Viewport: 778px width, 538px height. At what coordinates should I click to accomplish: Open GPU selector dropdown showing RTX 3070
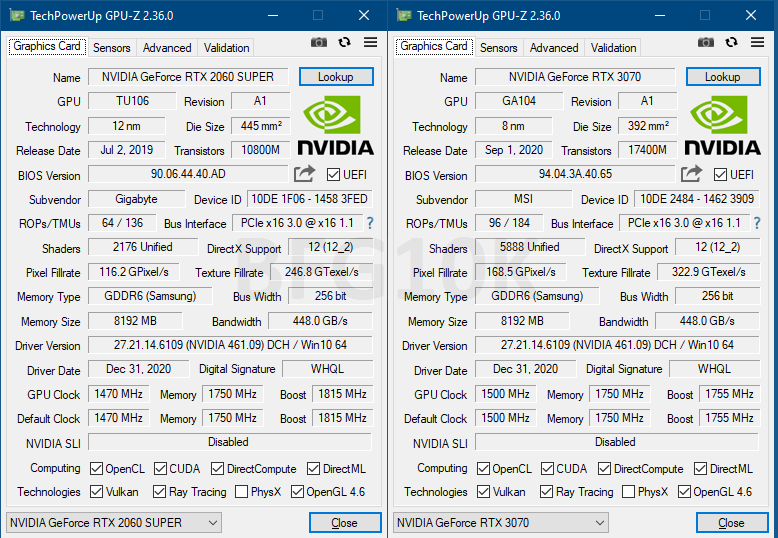tap(501, 523)
